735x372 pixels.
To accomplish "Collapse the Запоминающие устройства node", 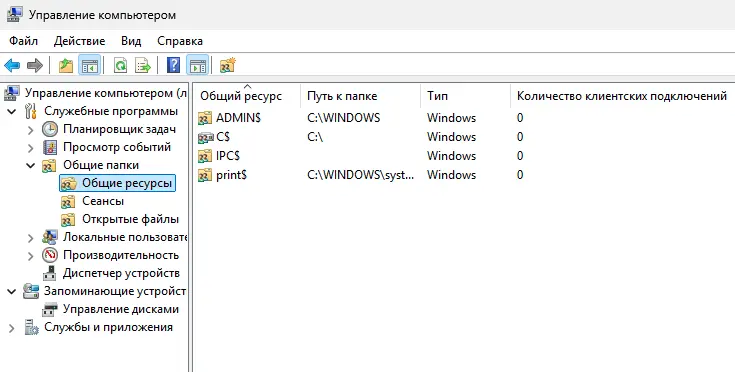I will coord(12,292).
